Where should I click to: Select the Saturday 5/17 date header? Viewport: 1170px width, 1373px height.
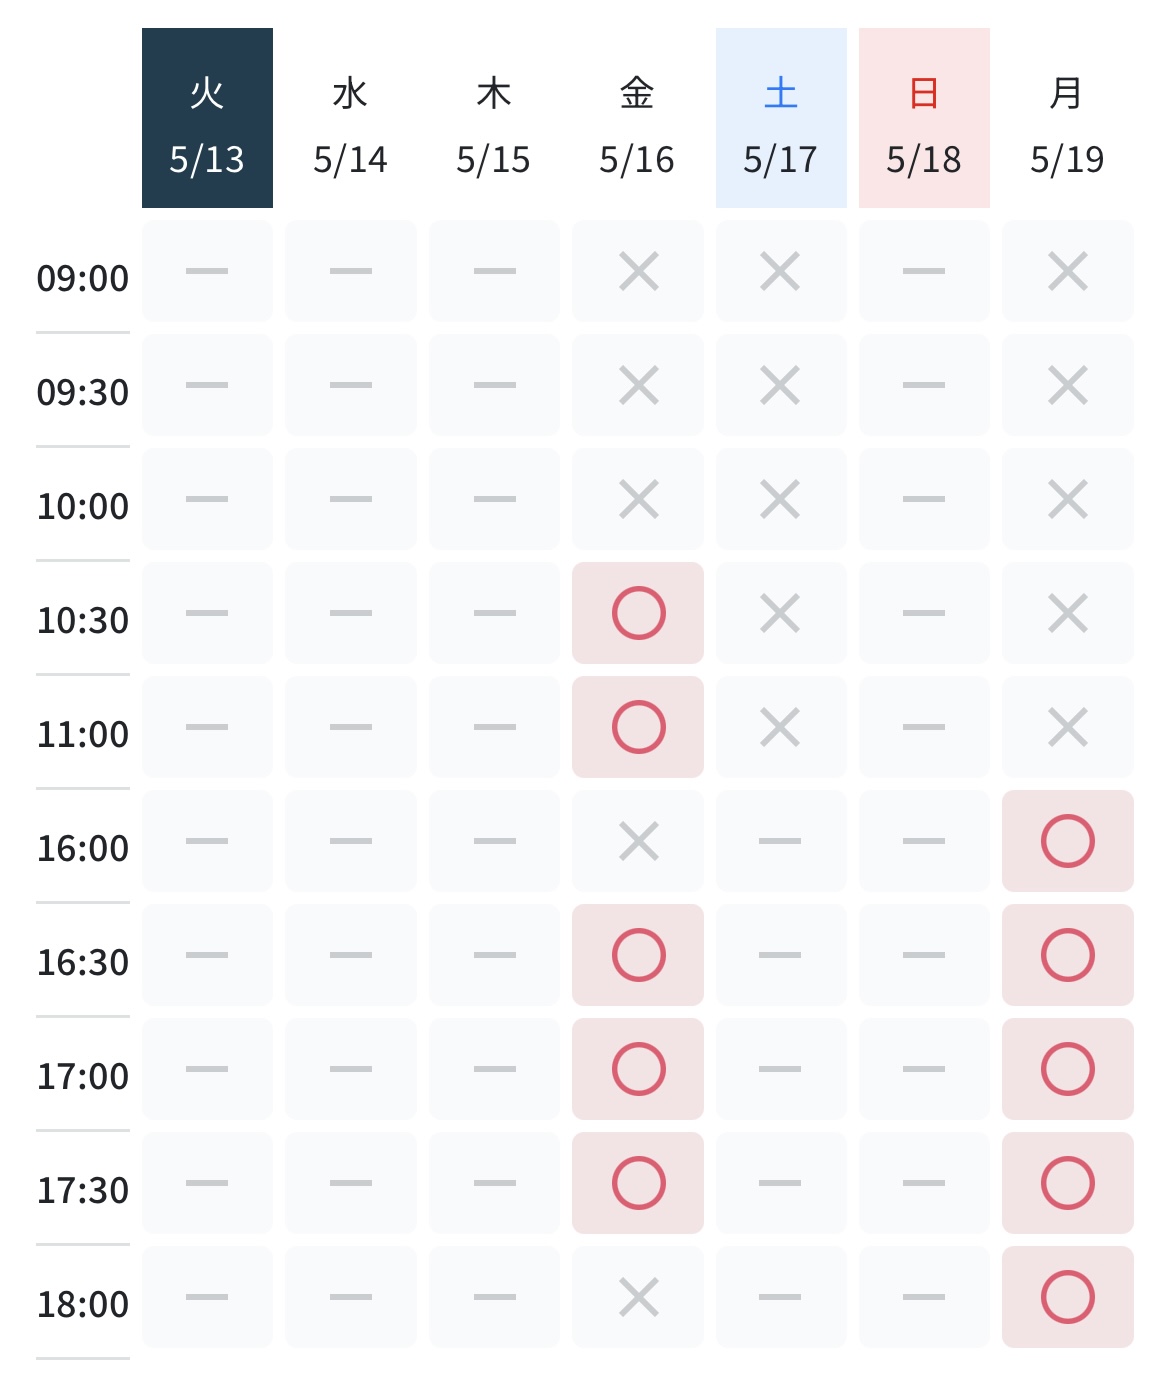[x=781, y=118]
